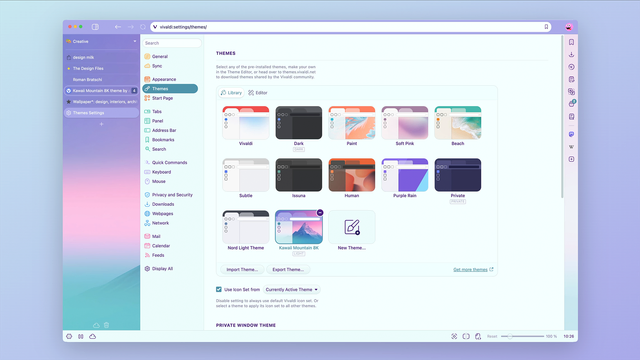Open the Translate panel icon in side panel
The image size is (640, 360).
571,91
